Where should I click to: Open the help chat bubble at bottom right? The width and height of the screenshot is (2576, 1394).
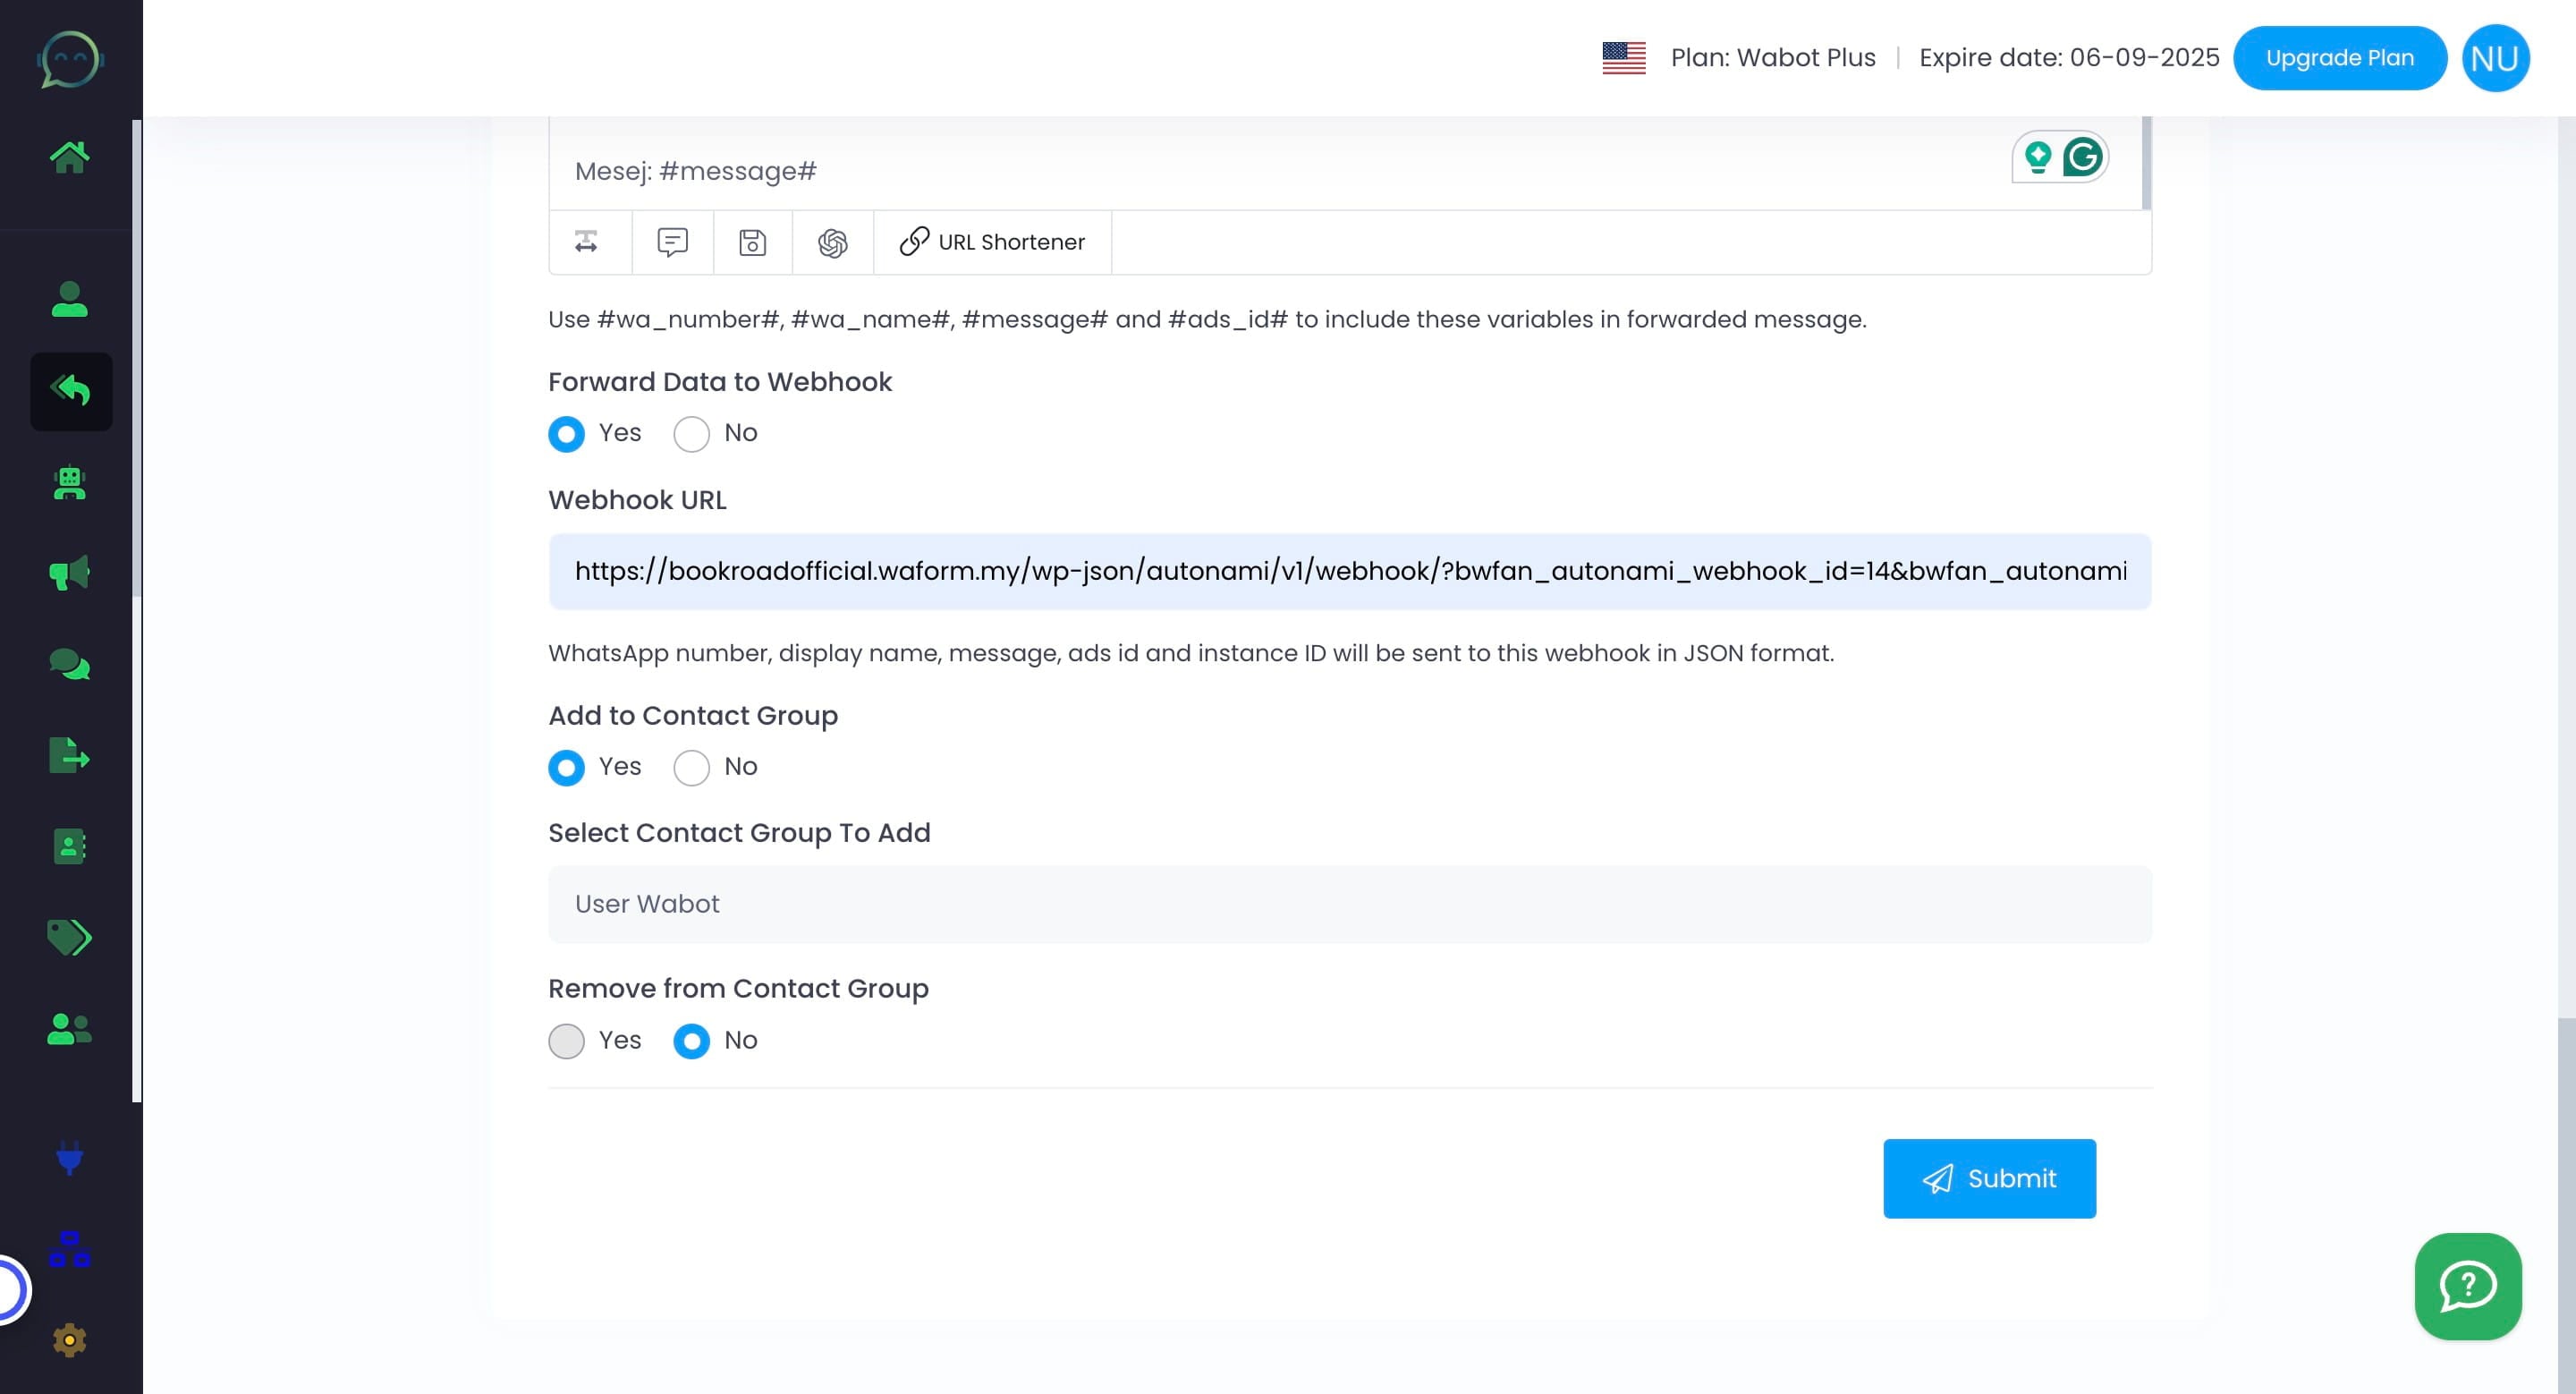[2467, 1287]
